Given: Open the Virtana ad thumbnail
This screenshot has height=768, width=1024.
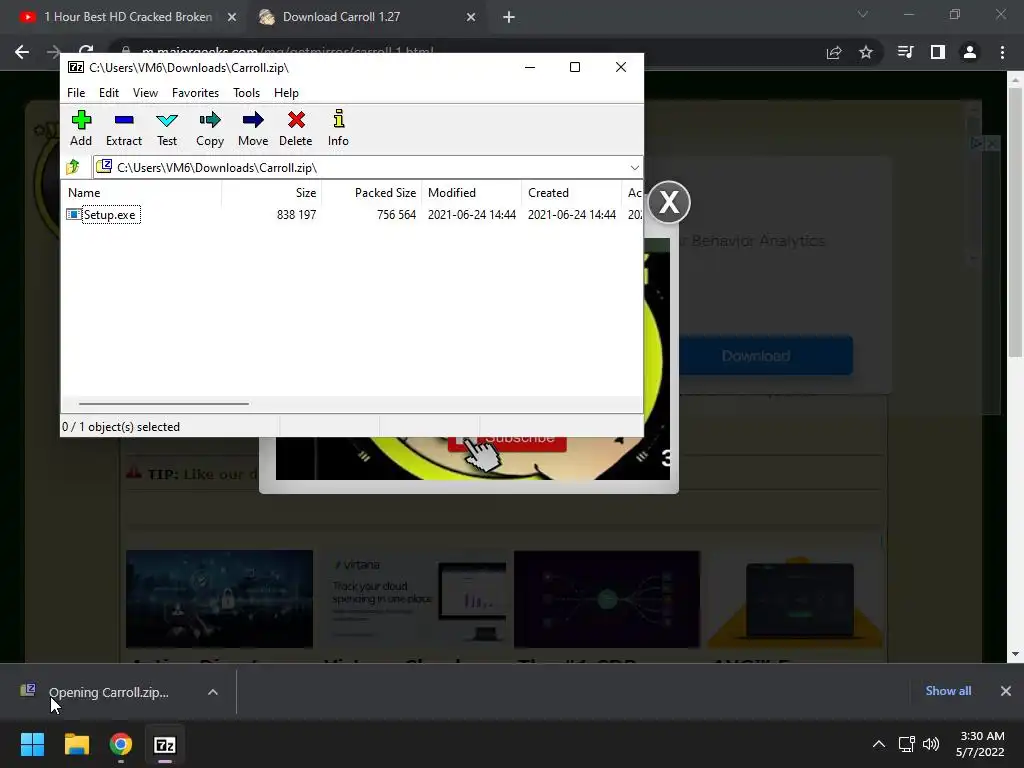Looking at the screenshot, I should [415, 599].
